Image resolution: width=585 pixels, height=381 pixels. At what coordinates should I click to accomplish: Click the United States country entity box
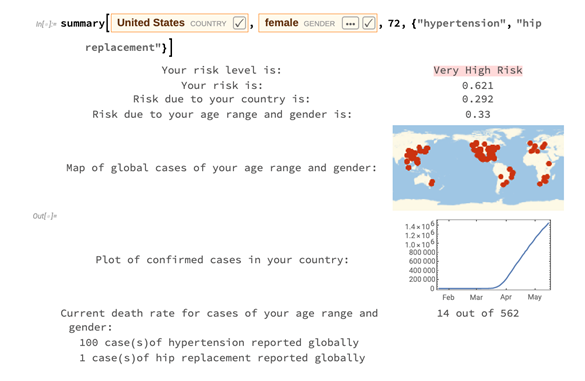click(x=180, y=23)
